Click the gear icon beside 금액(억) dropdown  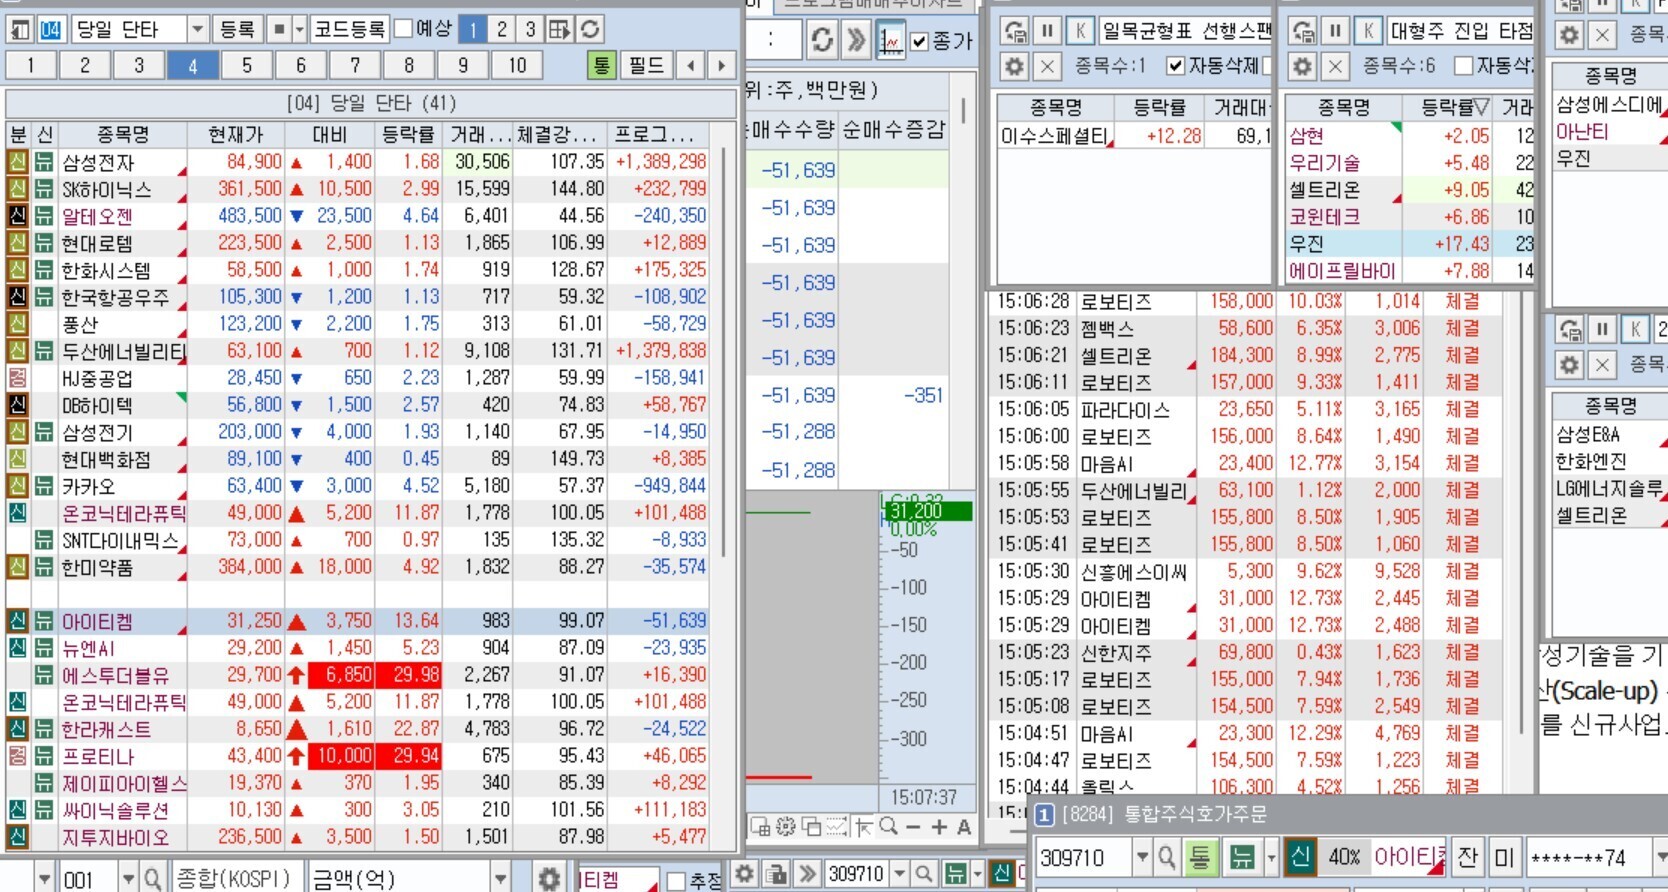[549, 879]
